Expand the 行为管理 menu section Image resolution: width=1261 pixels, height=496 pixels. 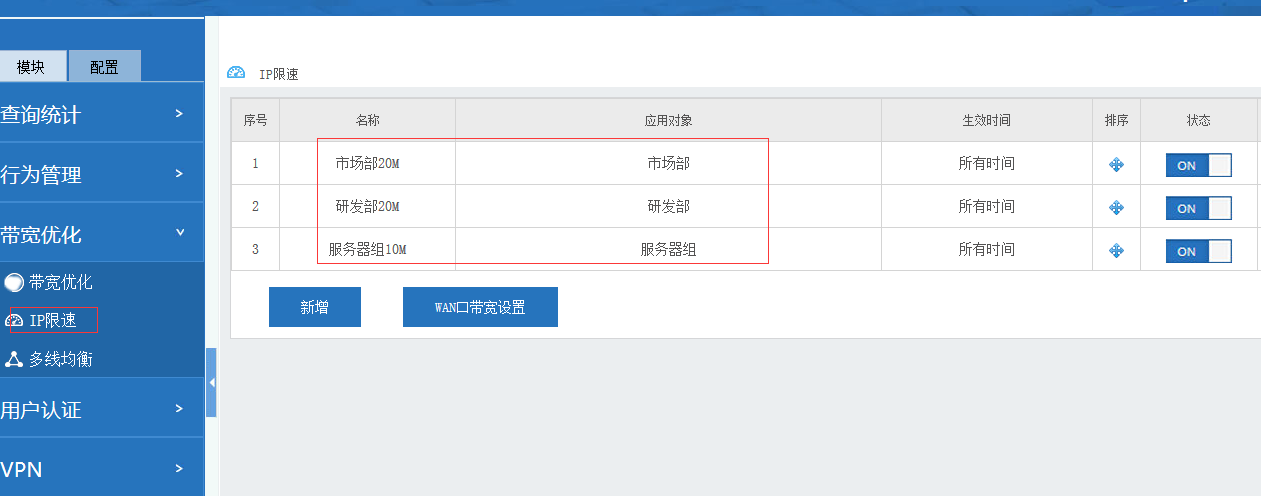click(100, 174)
